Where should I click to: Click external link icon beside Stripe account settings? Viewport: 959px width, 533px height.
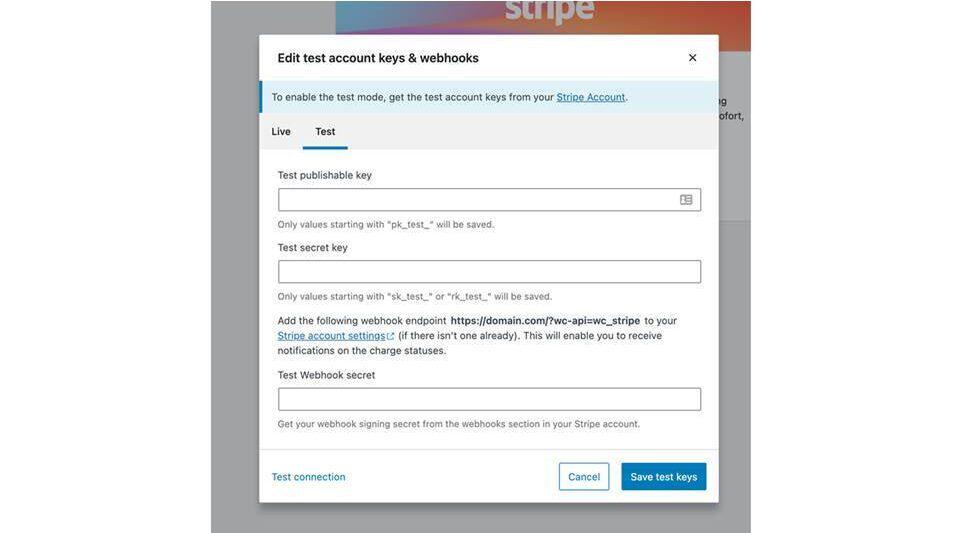pos(391,336)
